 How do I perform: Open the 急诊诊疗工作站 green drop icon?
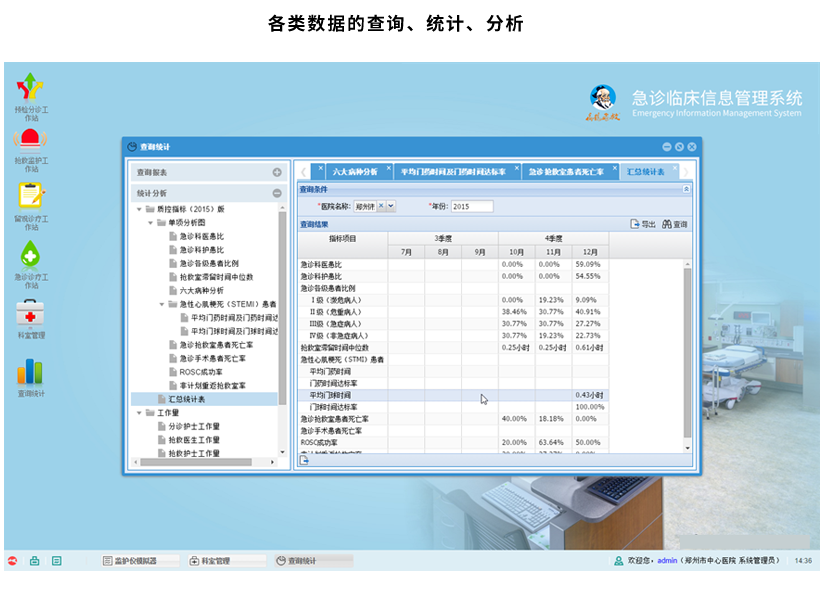coord(32,254)
